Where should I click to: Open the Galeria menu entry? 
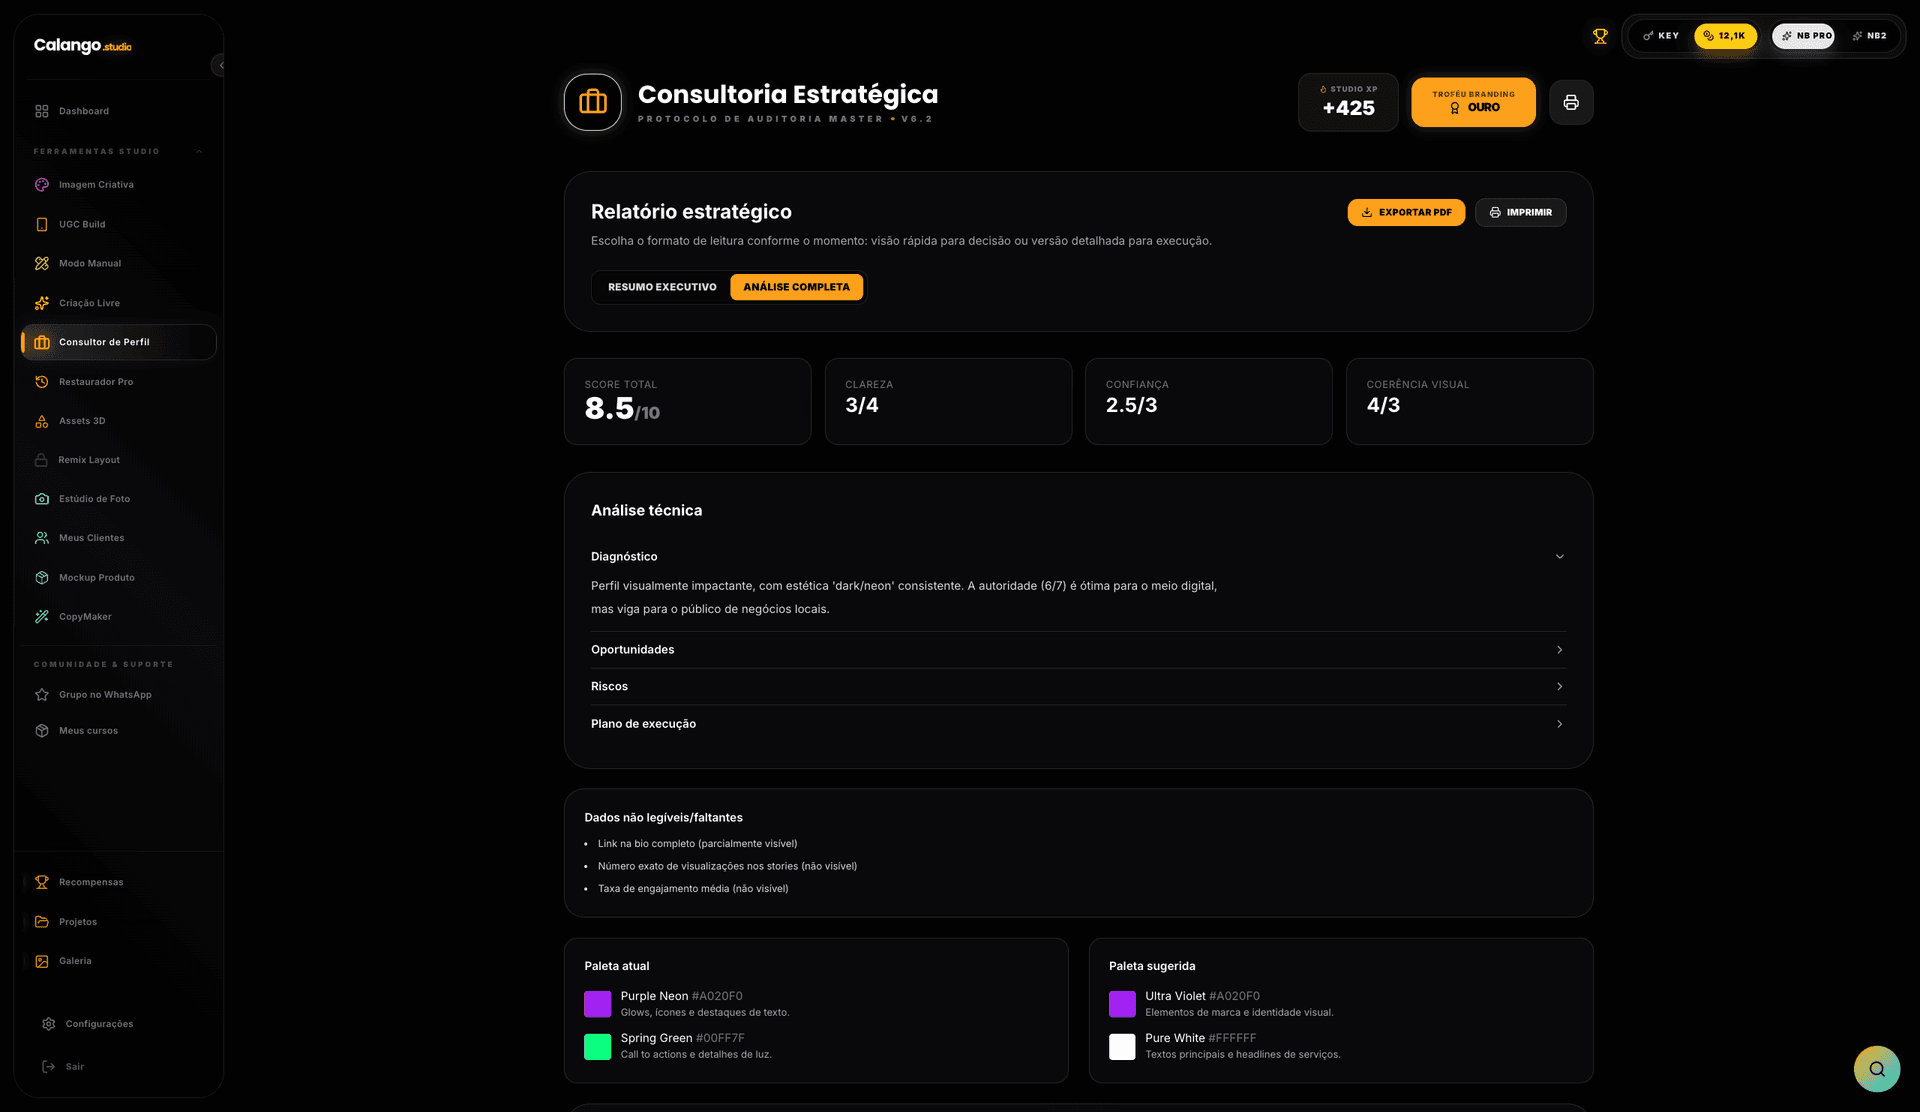pyautogui.click(x=118, y=961)
